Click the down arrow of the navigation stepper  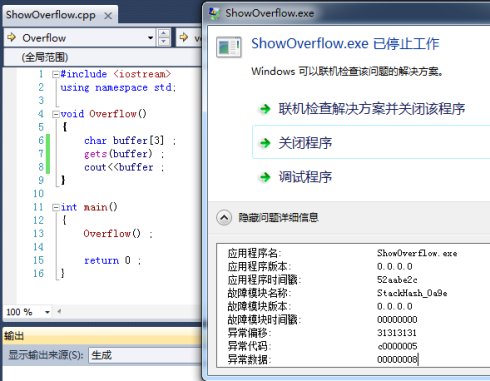(x=163, y=41)
